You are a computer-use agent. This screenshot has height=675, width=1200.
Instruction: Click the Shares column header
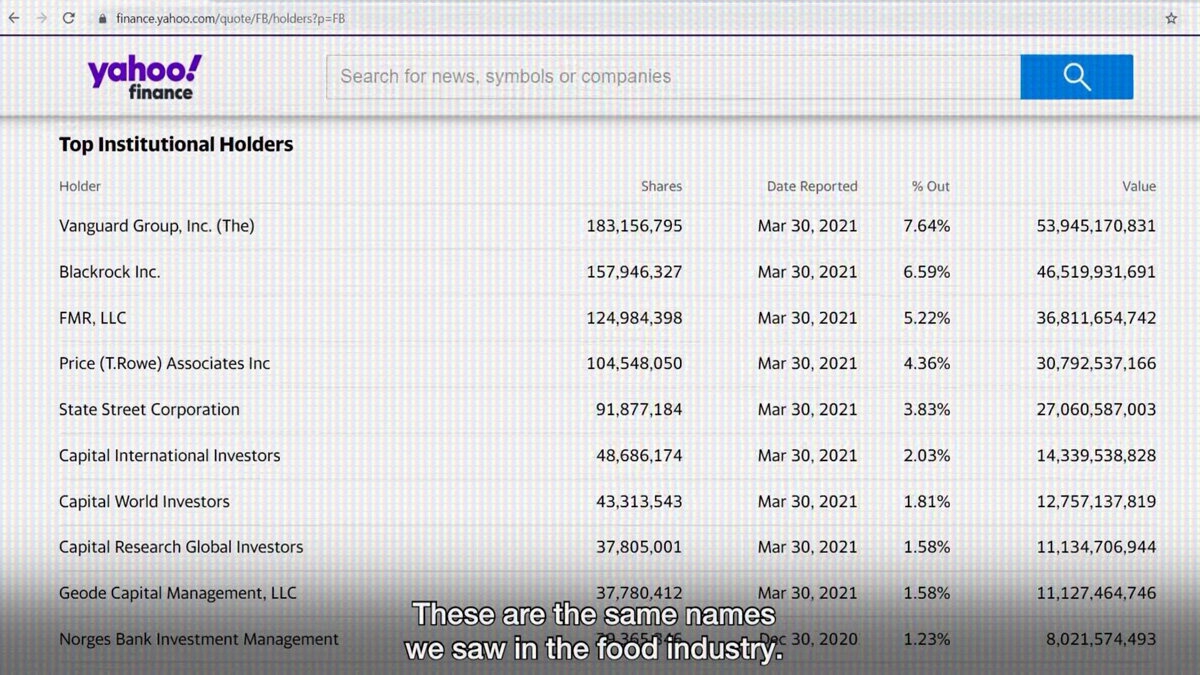point(661,186)
